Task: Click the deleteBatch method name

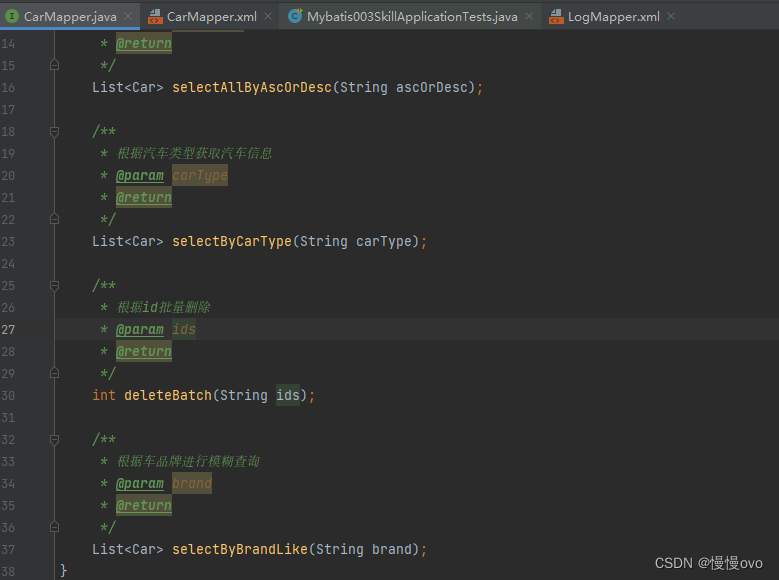Action: 168,396
